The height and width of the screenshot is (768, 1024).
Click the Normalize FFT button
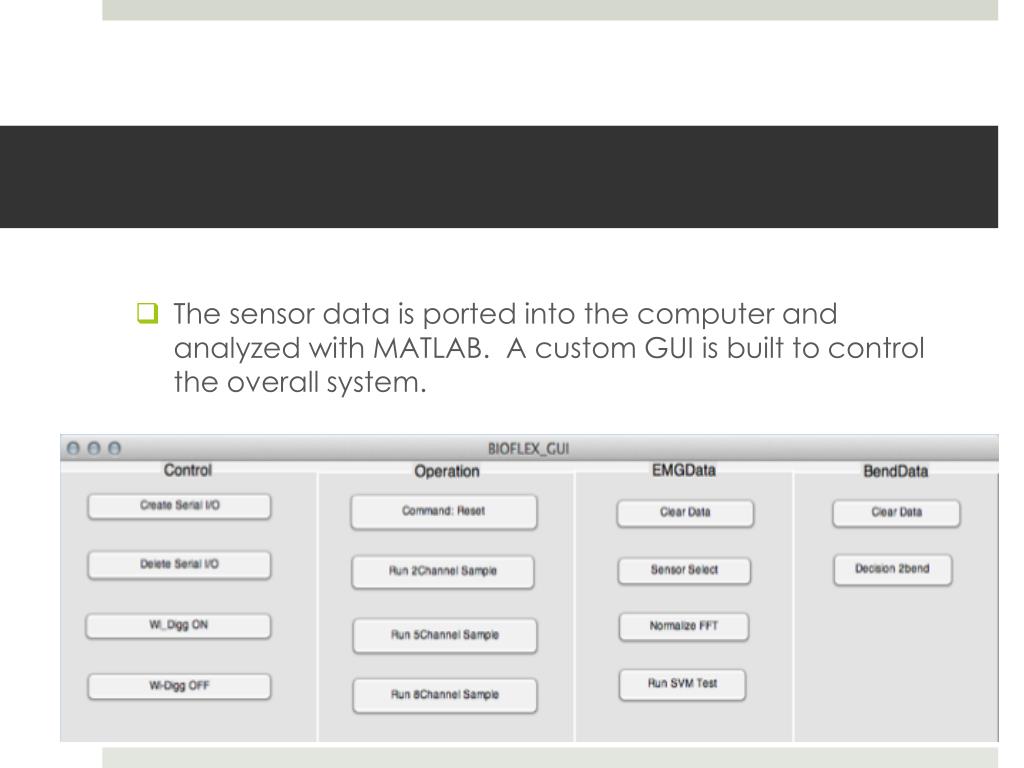(684, 626)
